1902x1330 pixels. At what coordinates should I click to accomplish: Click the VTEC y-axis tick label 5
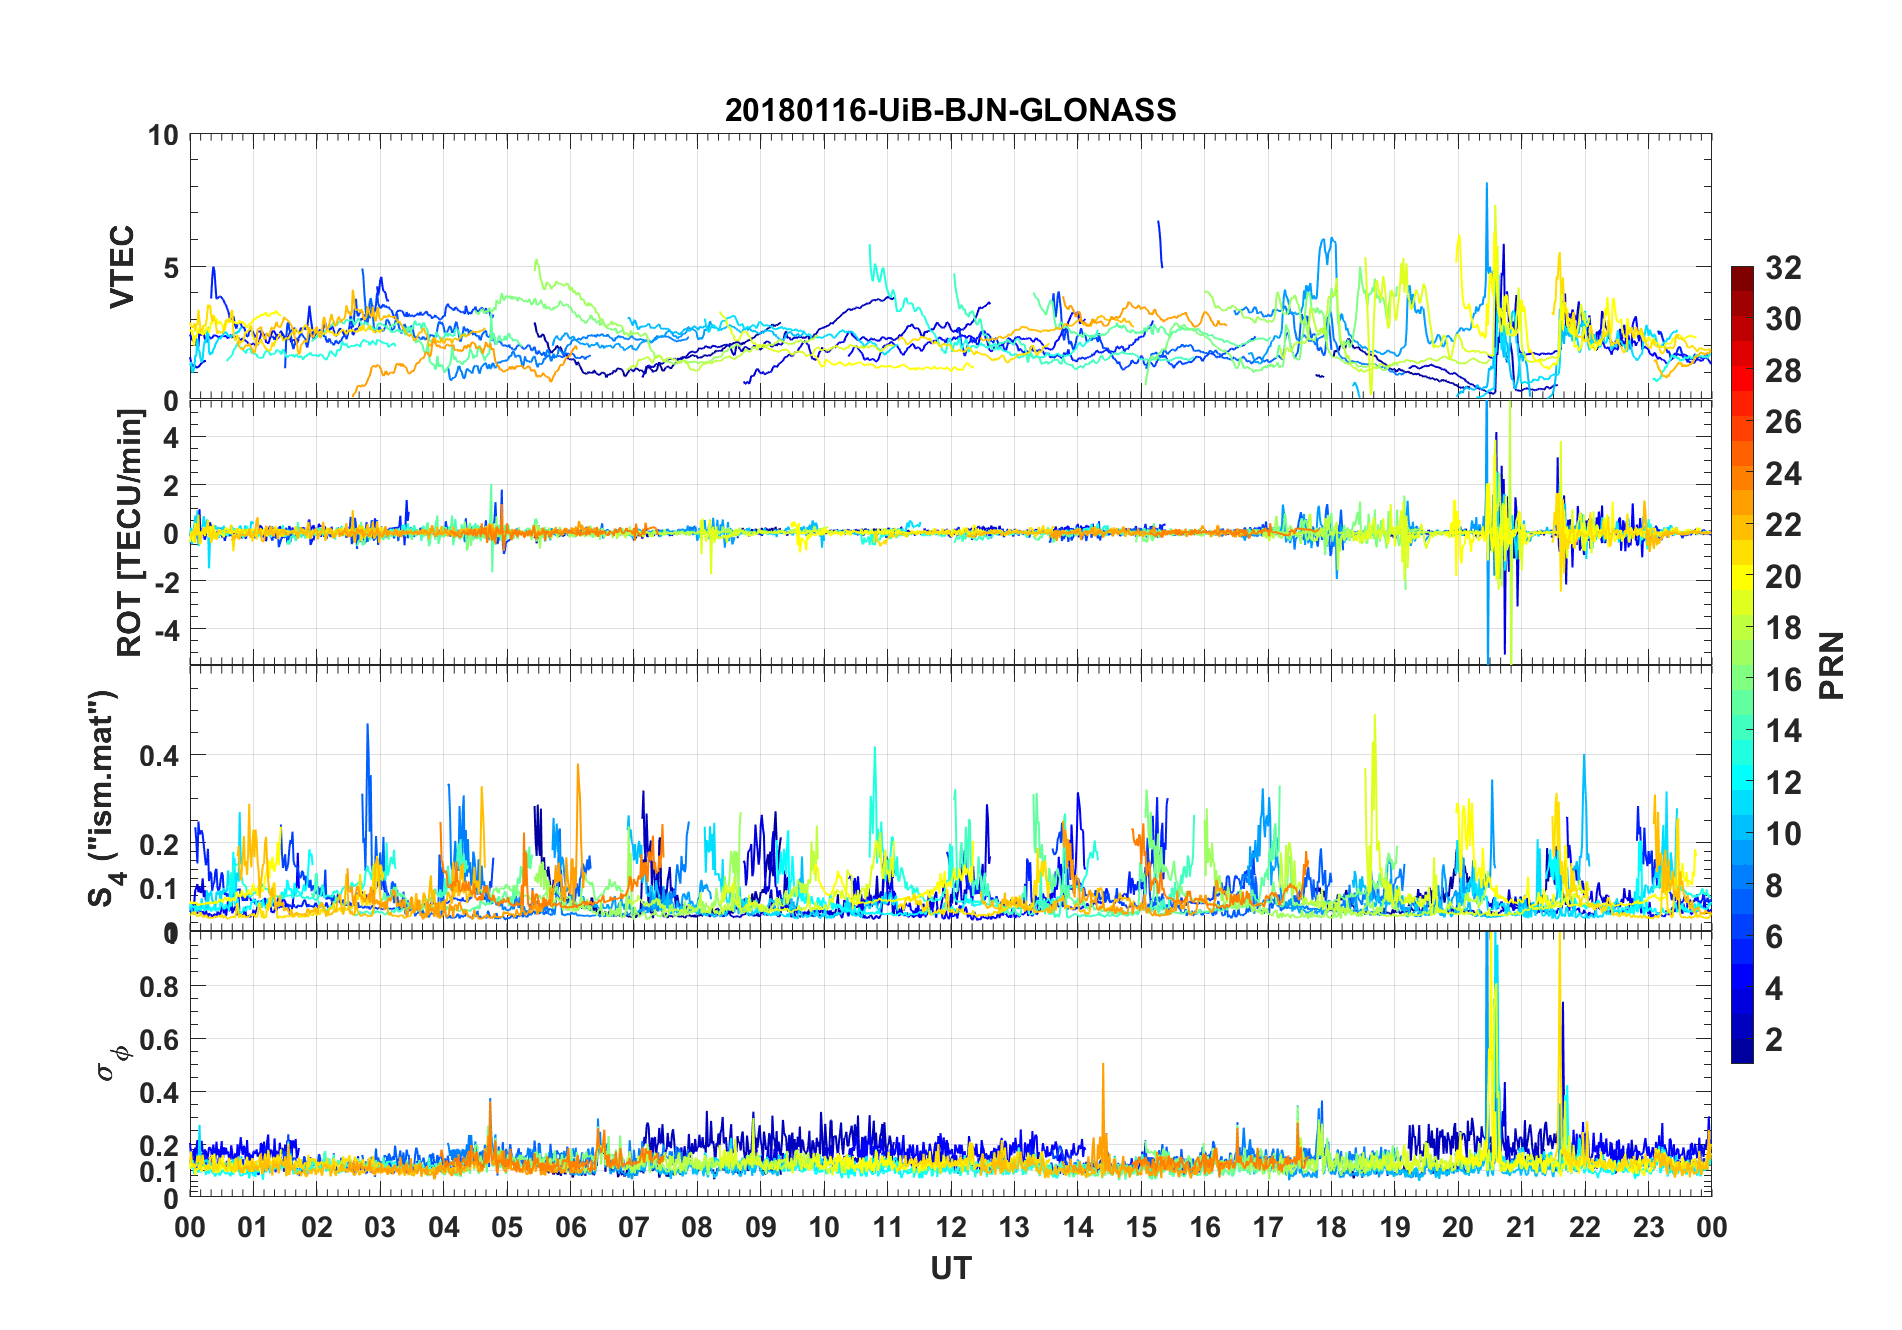(171, 267)
